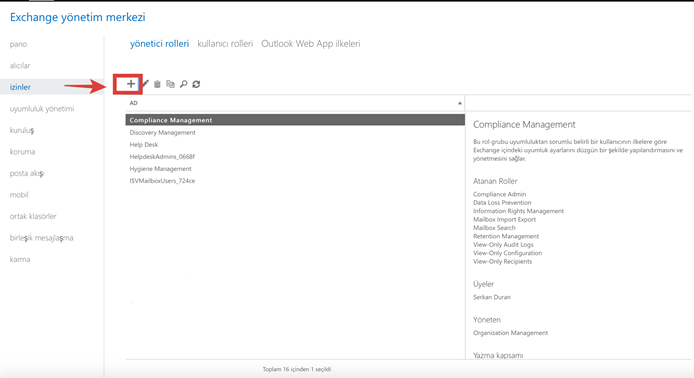Sort the list by the AD column header
The height and width of the screenshot is (378, 694).
click(x=295, y=103)
